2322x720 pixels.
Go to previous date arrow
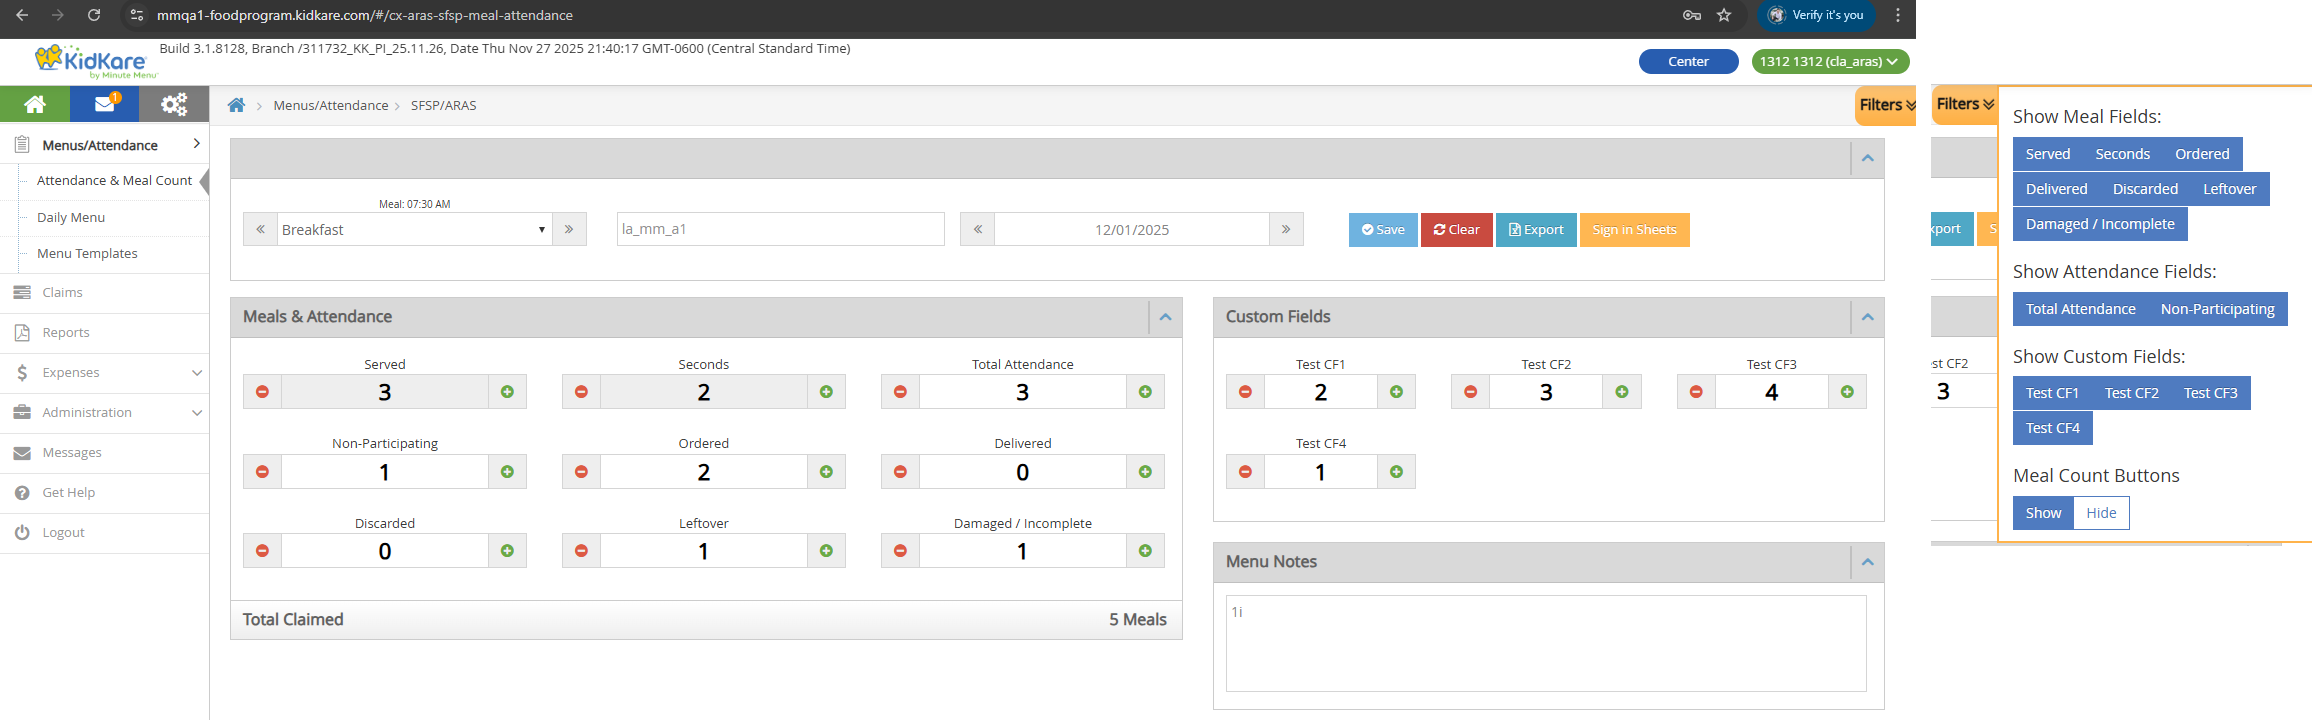[977, 229]
